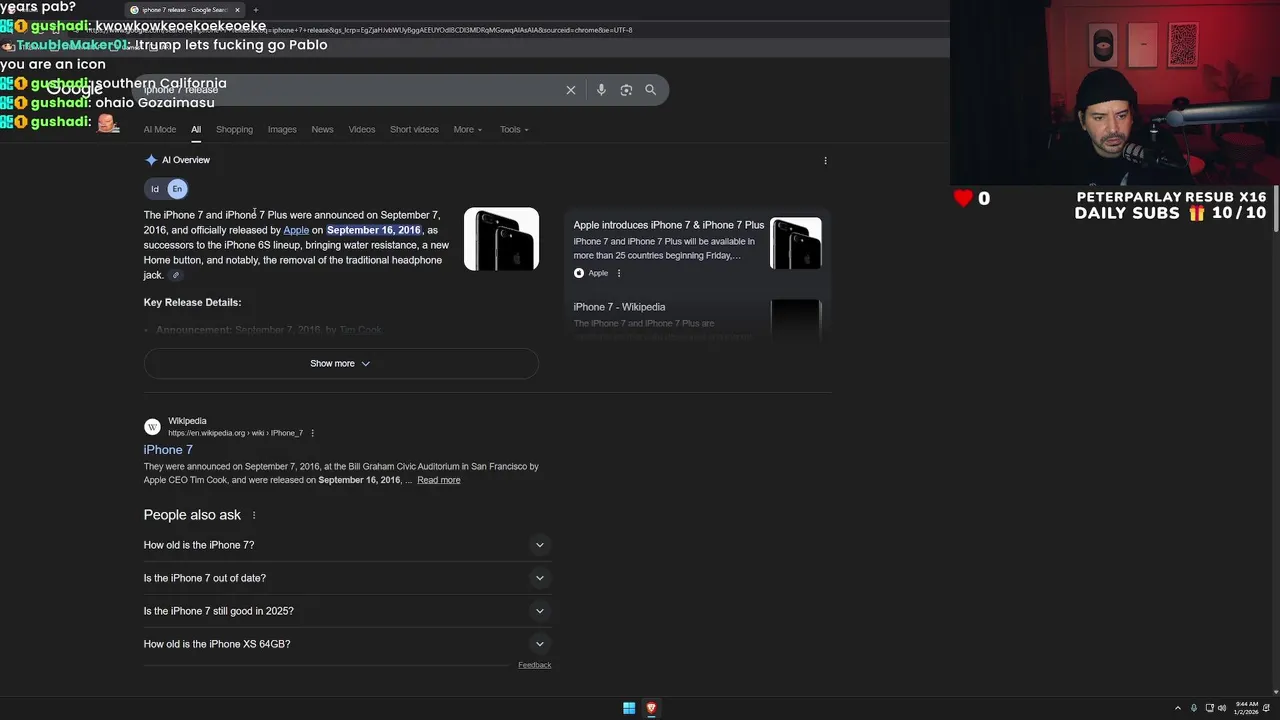
Task: Open Brave browser from taskbar
Action: tap(651, 708)
